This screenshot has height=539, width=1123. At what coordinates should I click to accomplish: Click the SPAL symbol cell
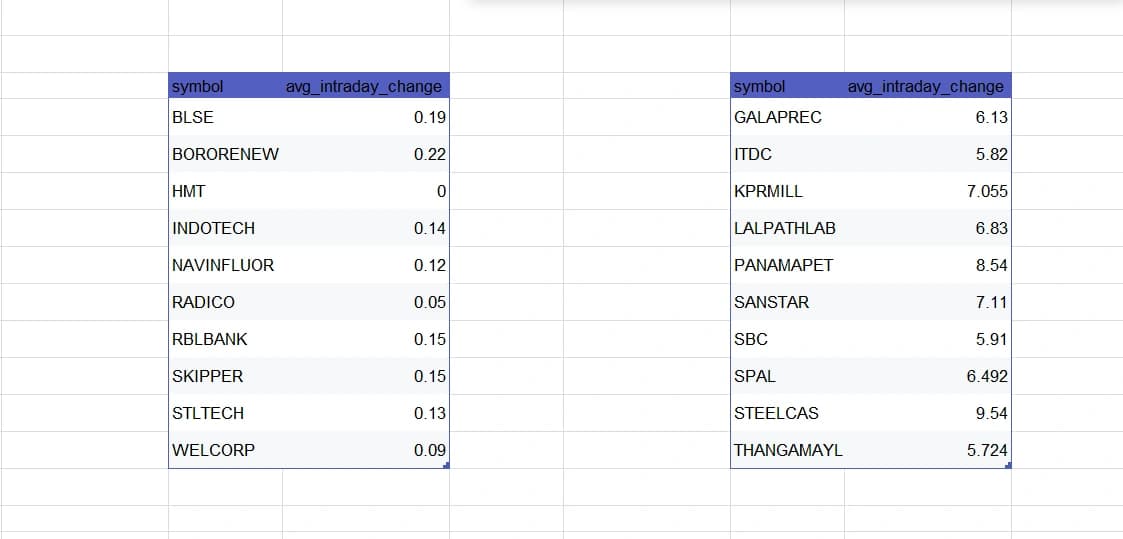[787, 377]
